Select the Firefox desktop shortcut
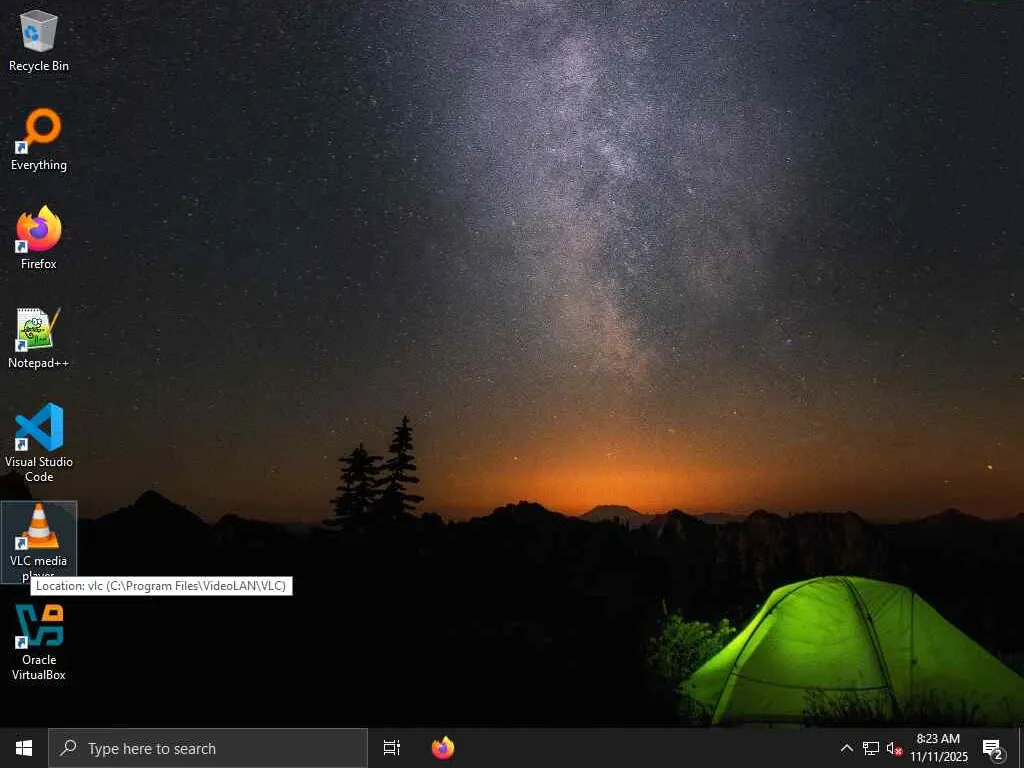Image resolution: width=1024 pixels, height=768 pixels. [x=39, y=238]
